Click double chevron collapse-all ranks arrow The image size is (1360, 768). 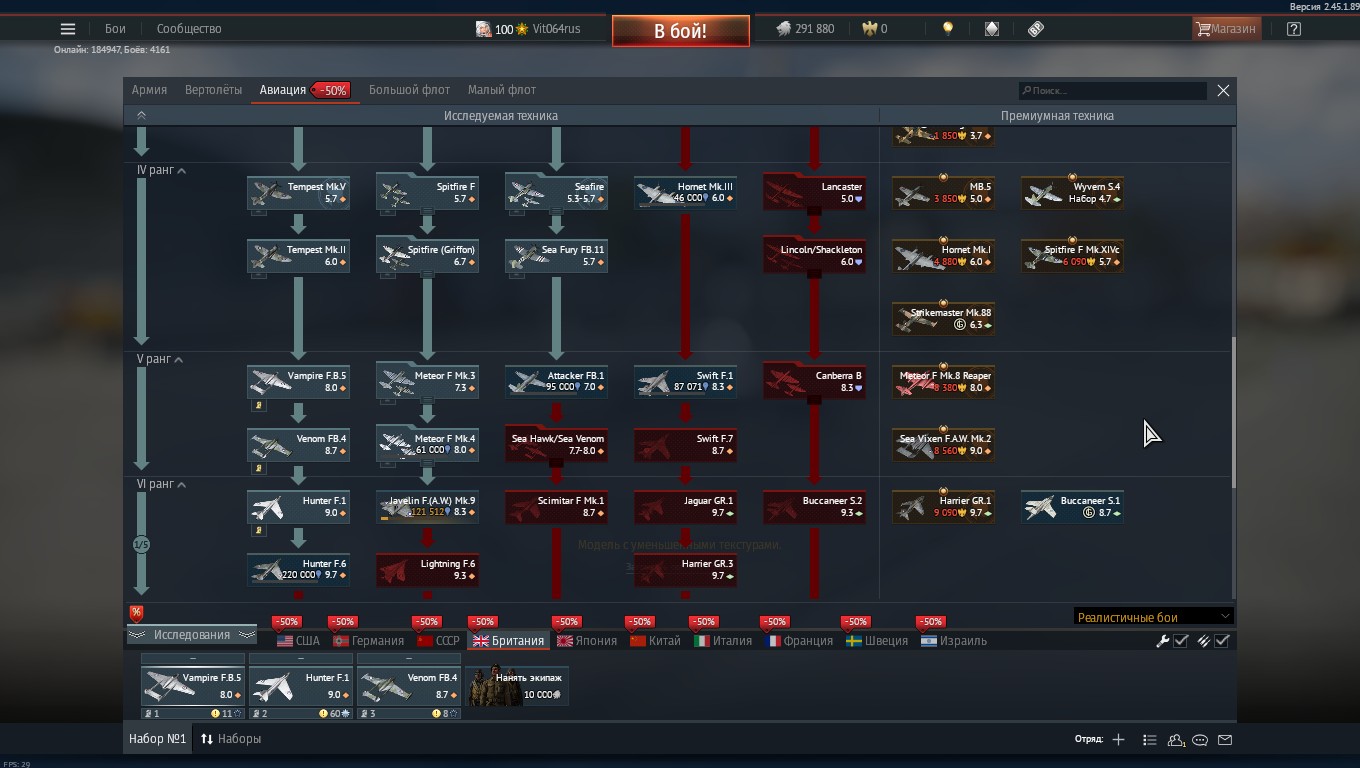141,116
